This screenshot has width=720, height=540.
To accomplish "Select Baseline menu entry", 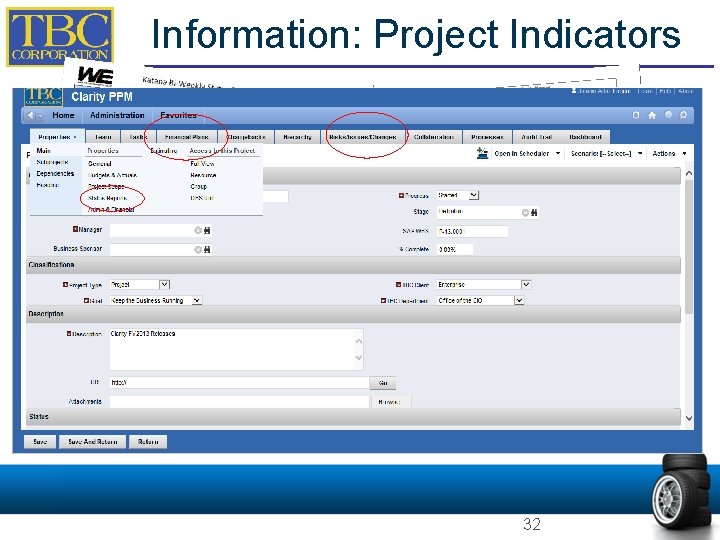I will pos(47,185).
